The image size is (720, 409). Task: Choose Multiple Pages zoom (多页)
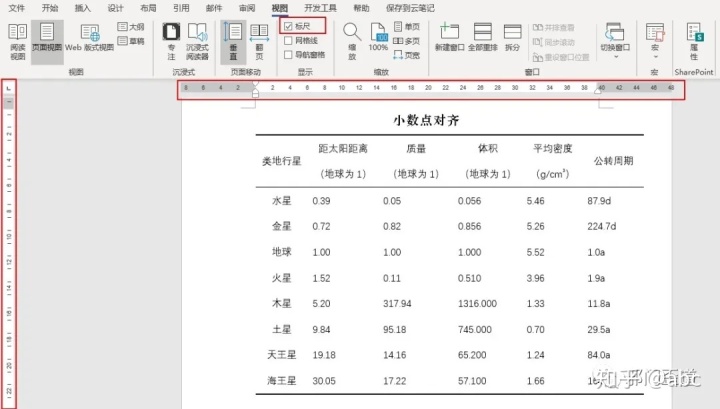(x=407, y=41)
